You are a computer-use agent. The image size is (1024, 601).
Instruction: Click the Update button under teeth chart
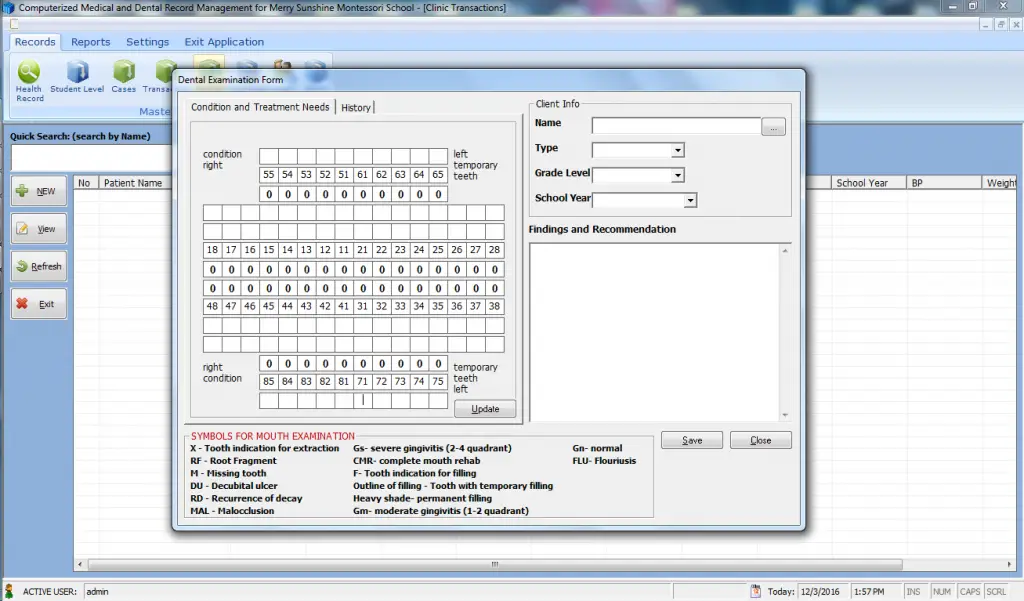point(485,408)
